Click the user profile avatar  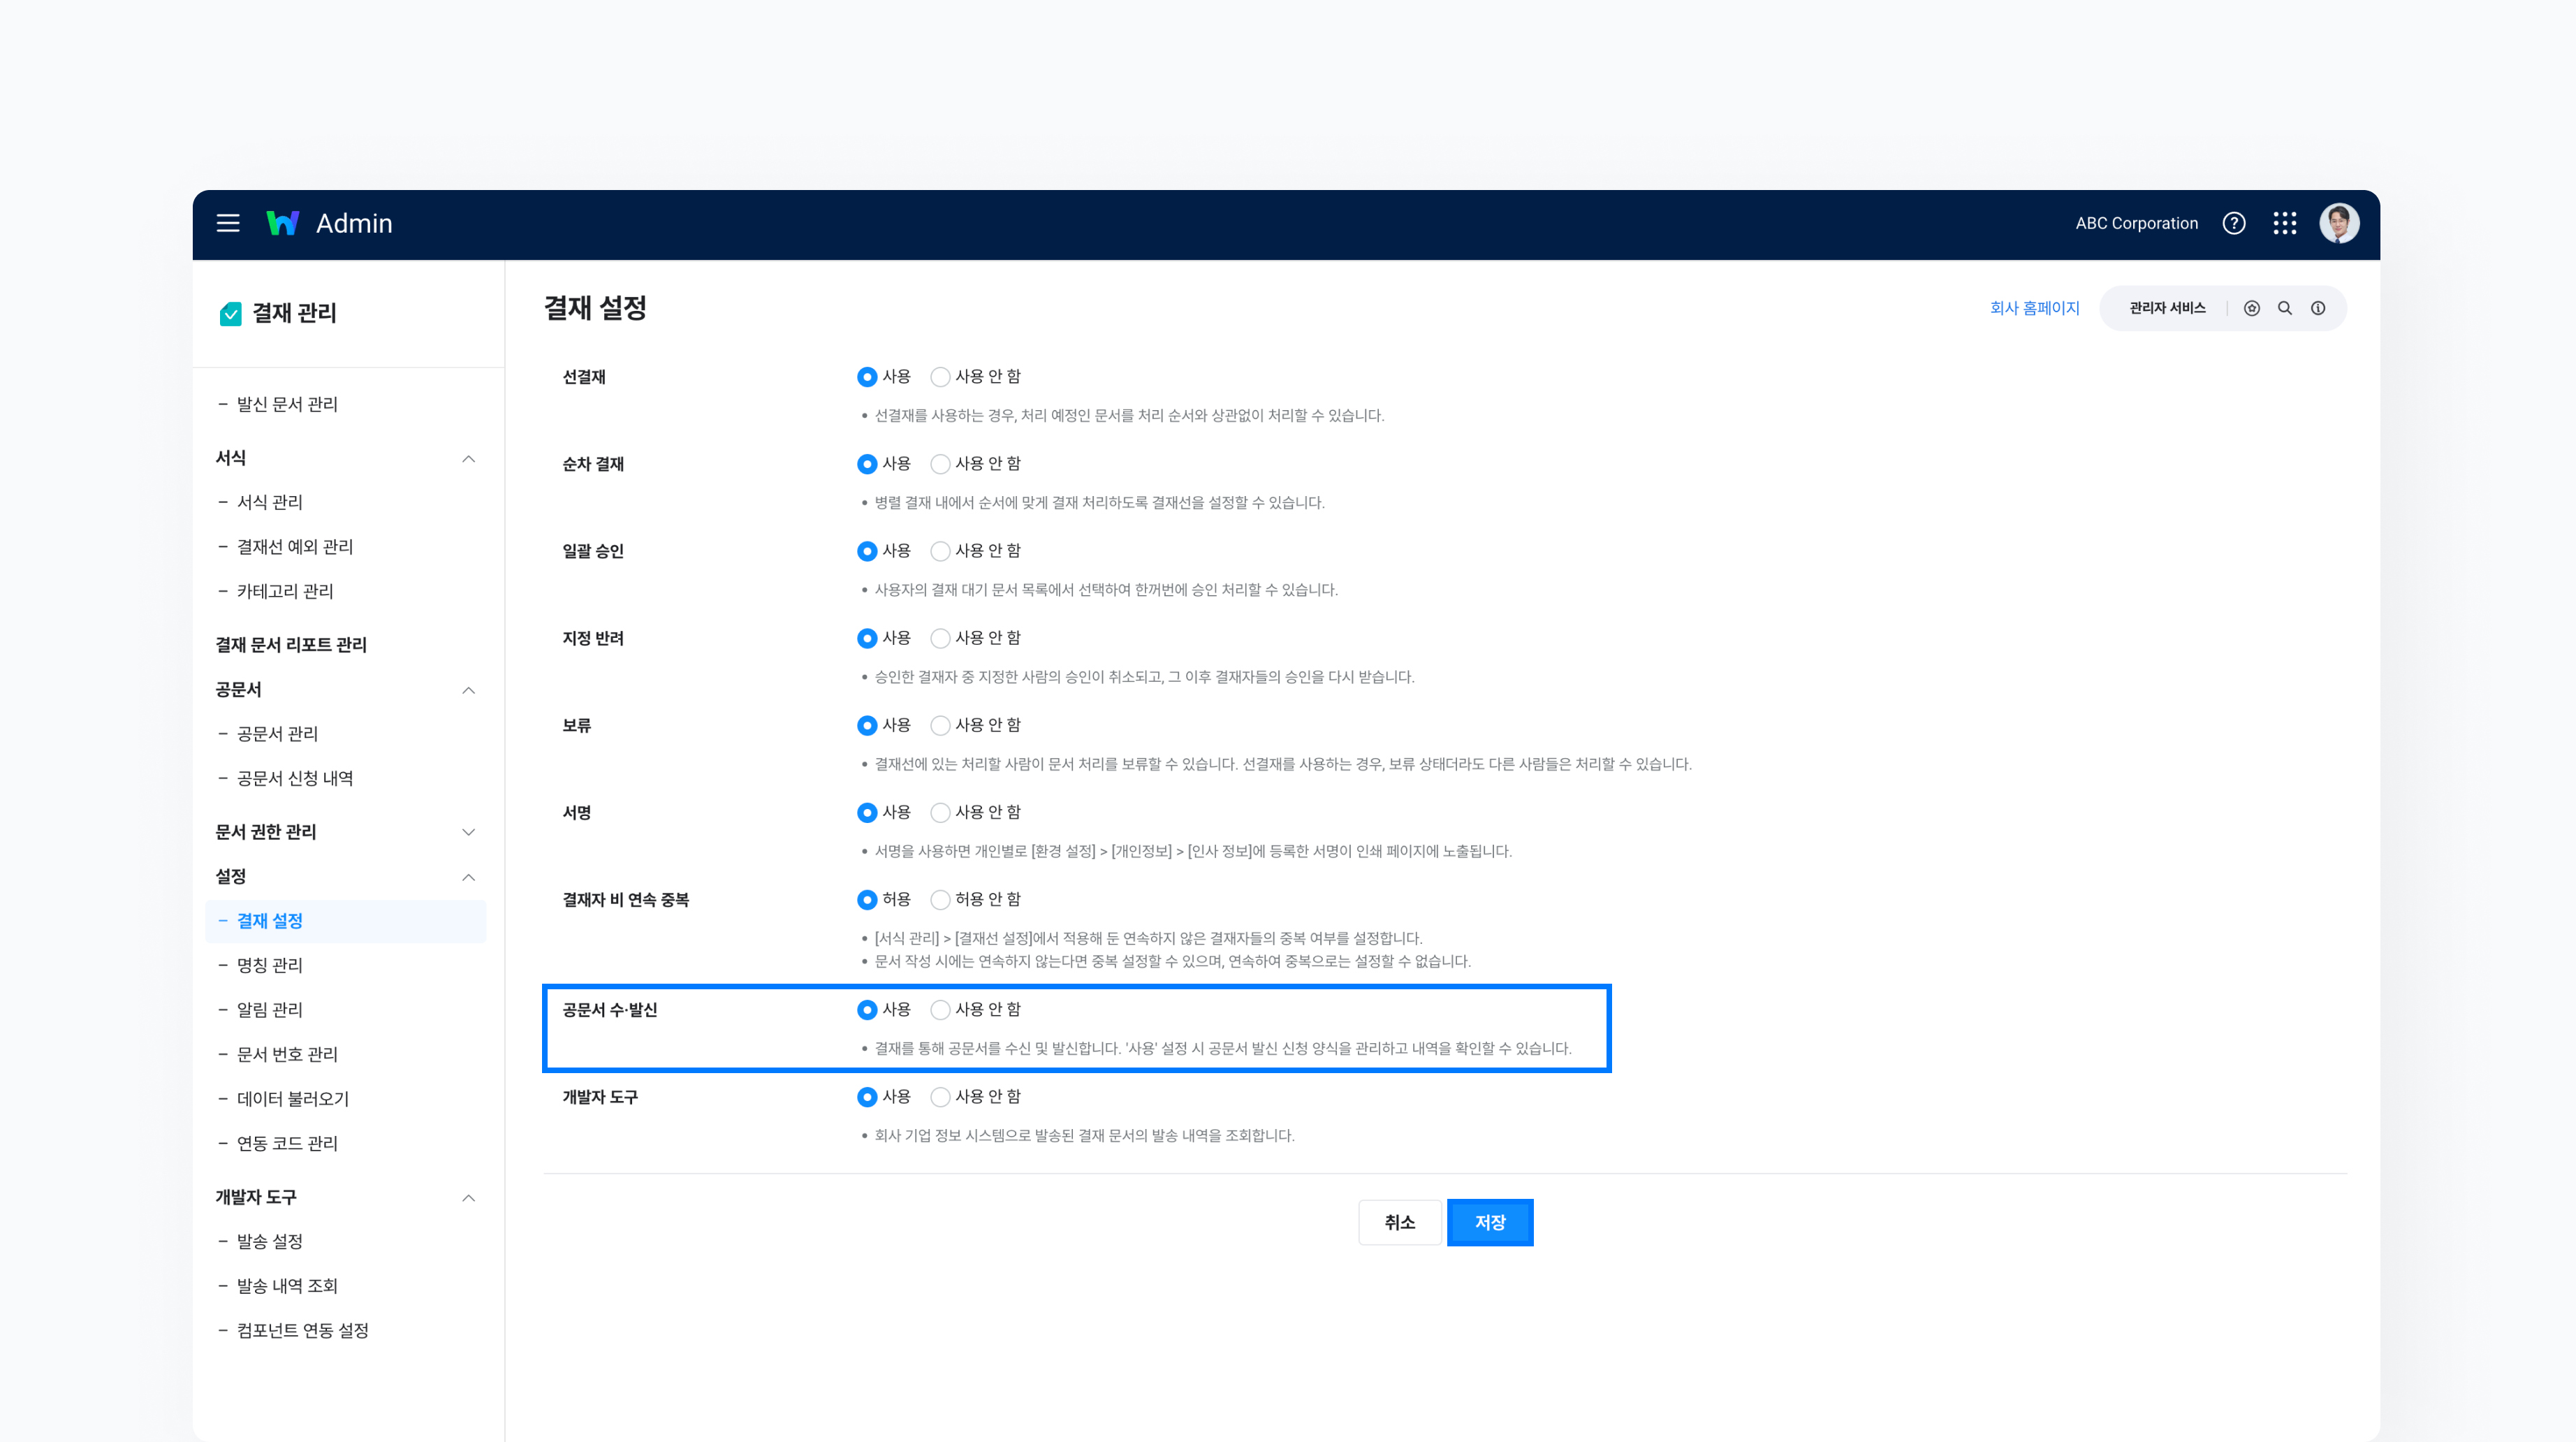click(2338, 223)
